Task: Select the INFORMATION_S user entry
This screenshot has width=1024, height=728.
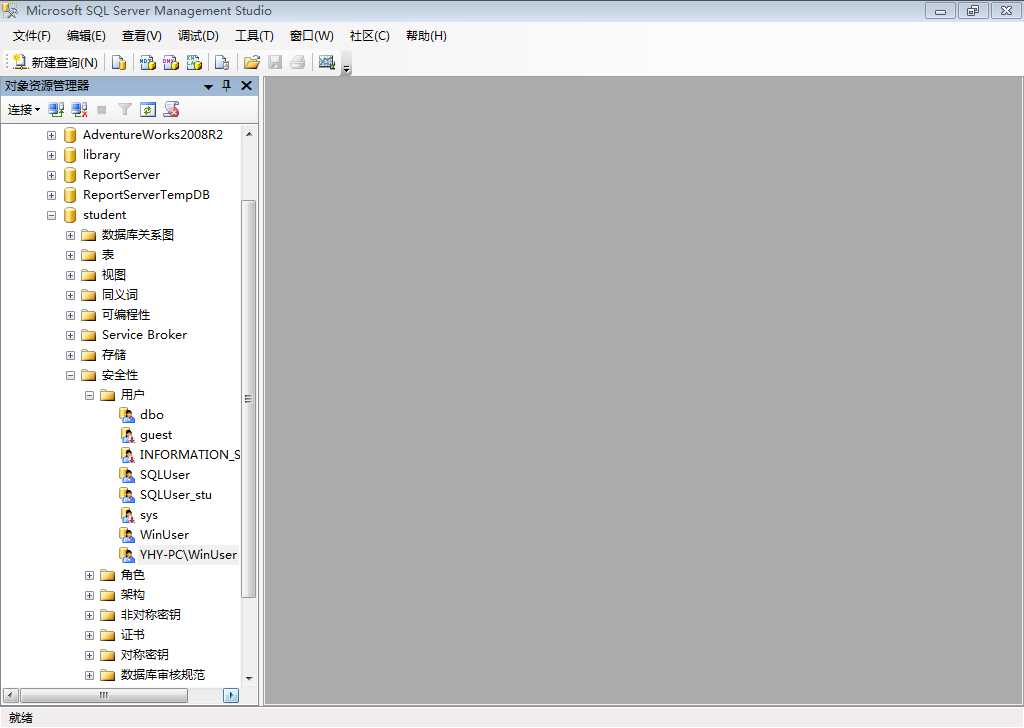Action: point(190,454)
